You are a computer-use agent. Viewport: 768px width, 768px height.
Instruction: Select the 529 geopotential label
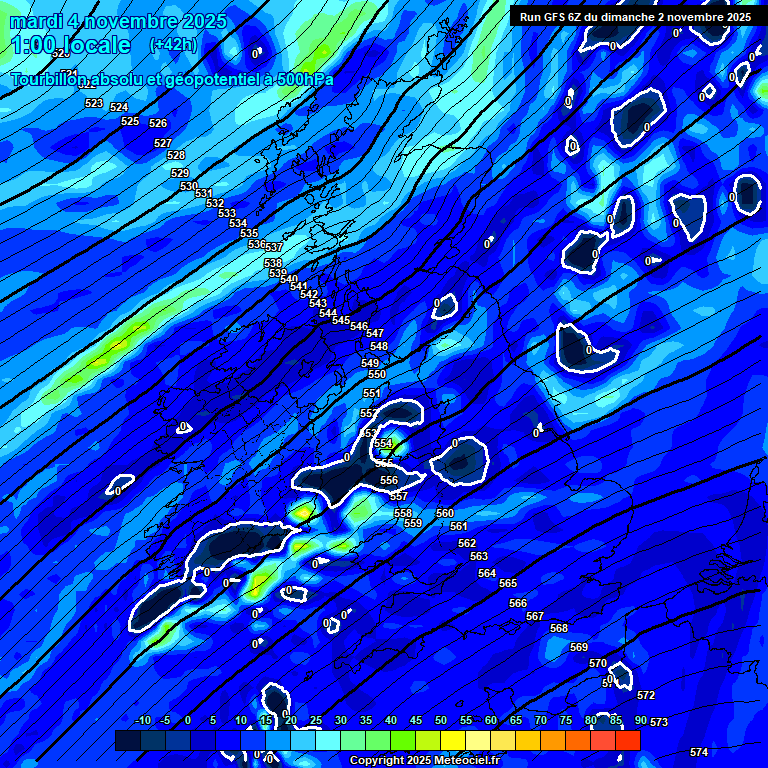180,173
